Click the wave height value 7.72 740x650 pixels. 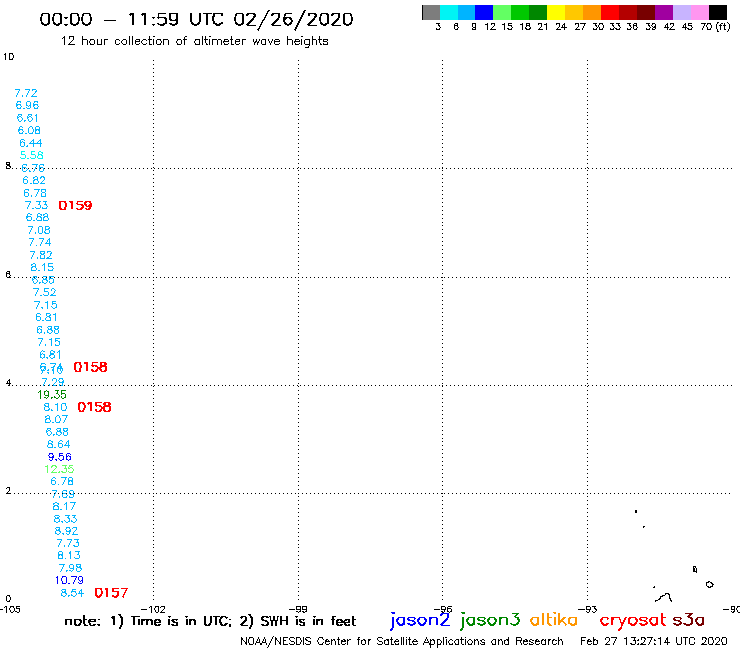point(26,93)
